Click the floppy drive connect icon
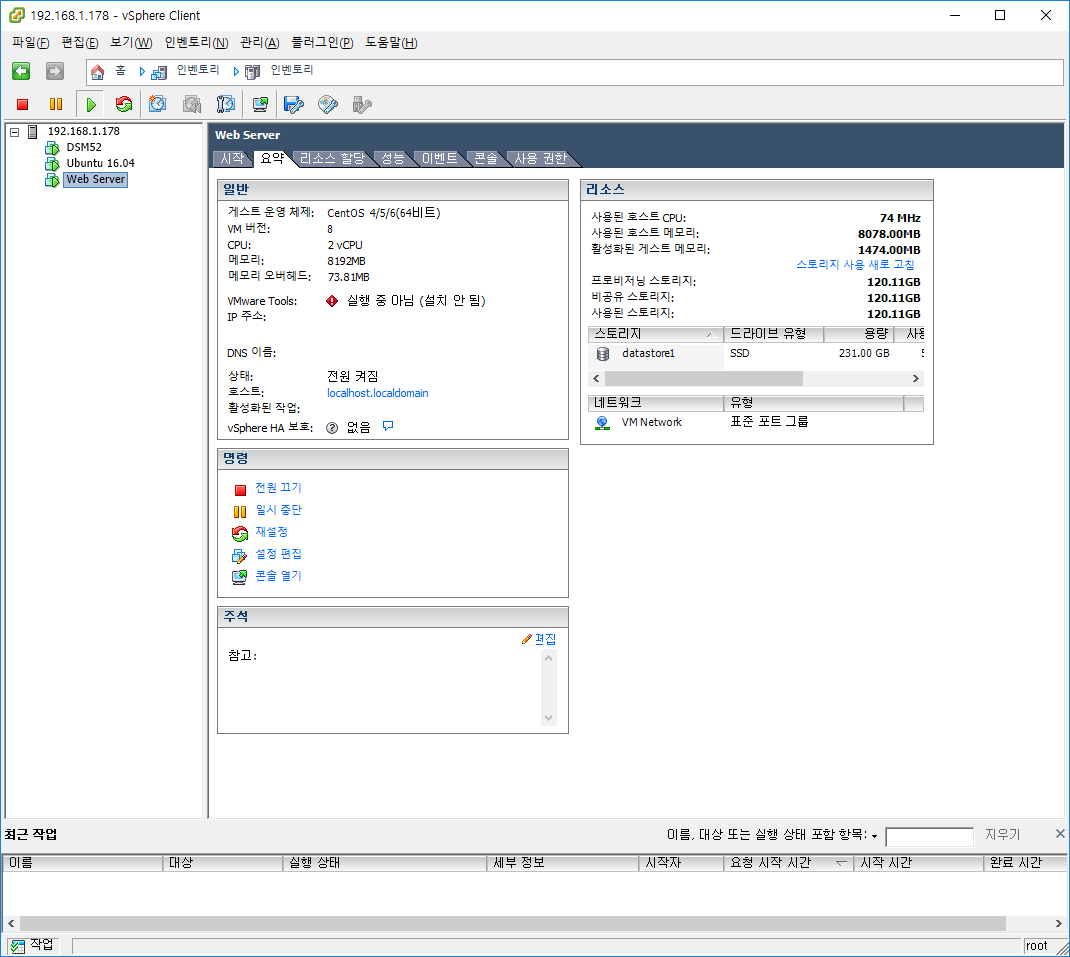Screen dimensions: 1070x957 (x=293, y=104)
